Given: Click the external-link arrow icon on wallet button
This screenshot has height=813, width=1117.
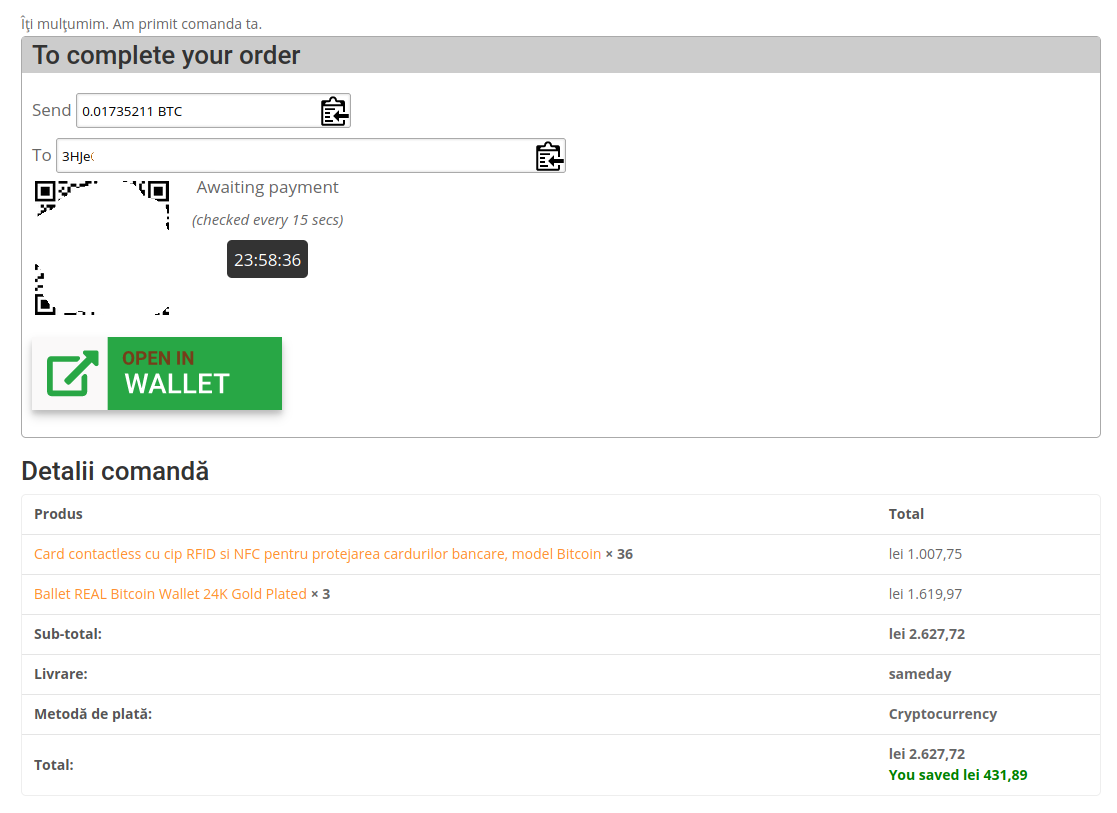Looking at the screenshot, I should click(x=71, y=373).
